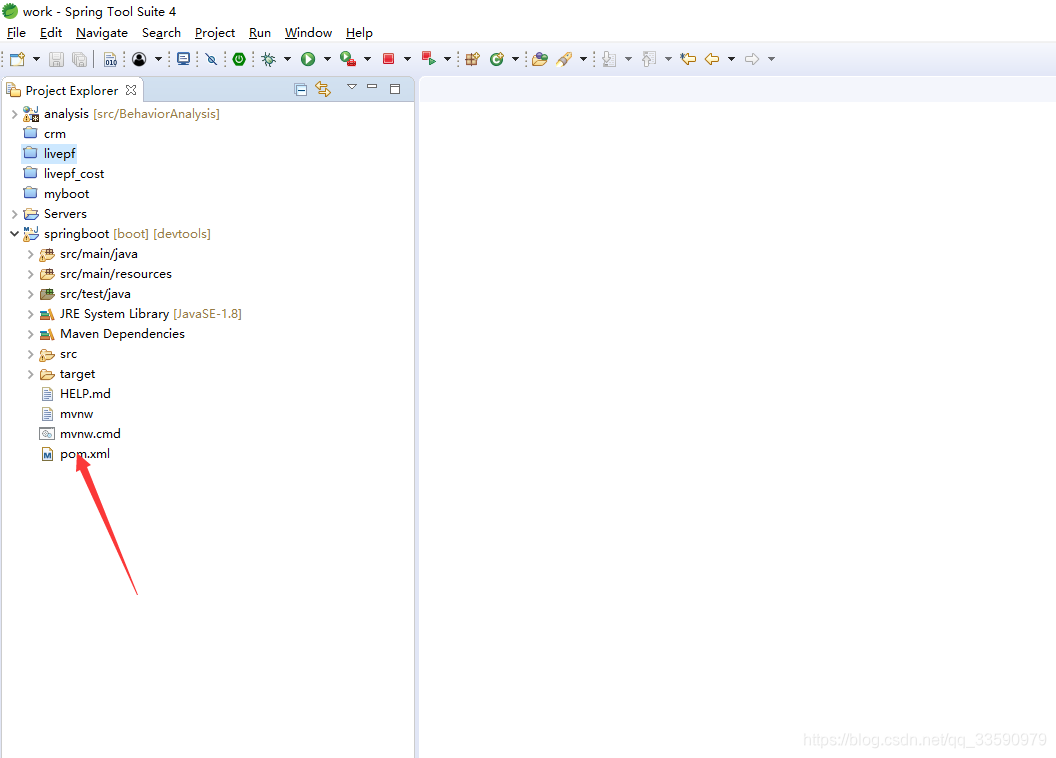Open the Help menu
The height and width of the screenshot is (758, 1056).
359,33
